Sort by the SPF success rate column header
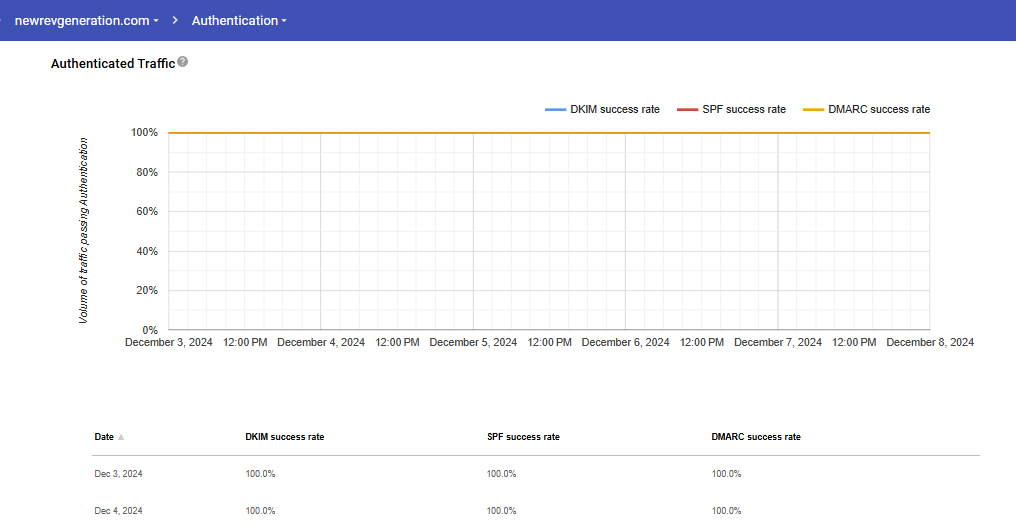 click(523, 437)
